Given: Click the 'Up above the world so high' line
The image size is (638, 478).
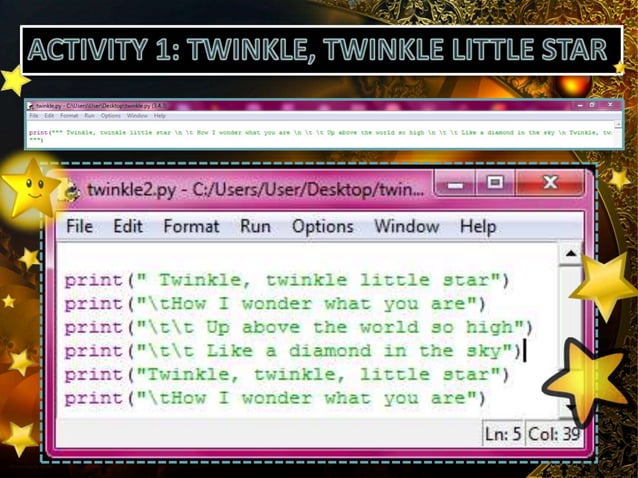Looking at the screenshot, I should pos(298,327).
